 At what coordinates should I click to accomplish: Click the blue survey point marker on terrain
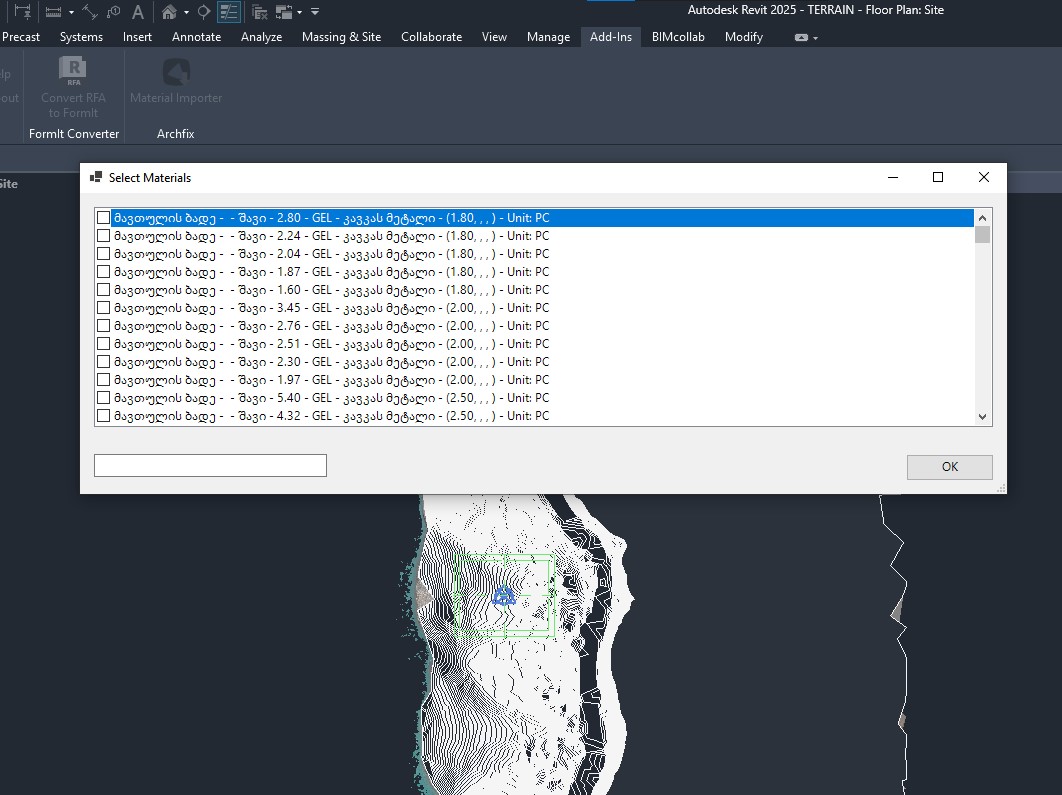click(x=503, y=595)
